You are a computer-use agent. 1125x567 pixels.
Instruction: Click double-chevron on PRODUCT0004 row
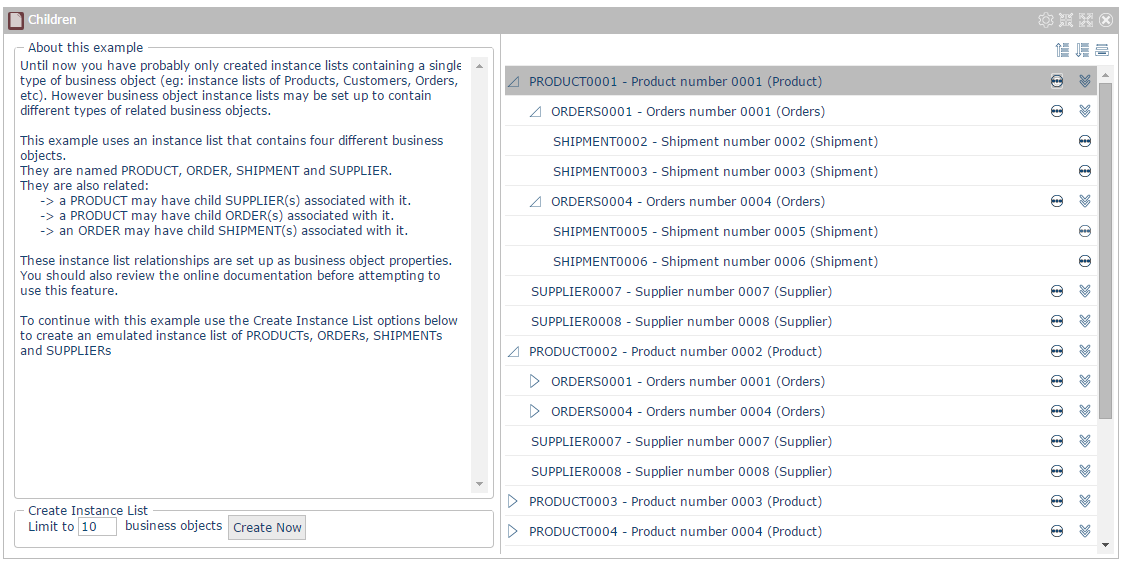(x=1085, y=532)
